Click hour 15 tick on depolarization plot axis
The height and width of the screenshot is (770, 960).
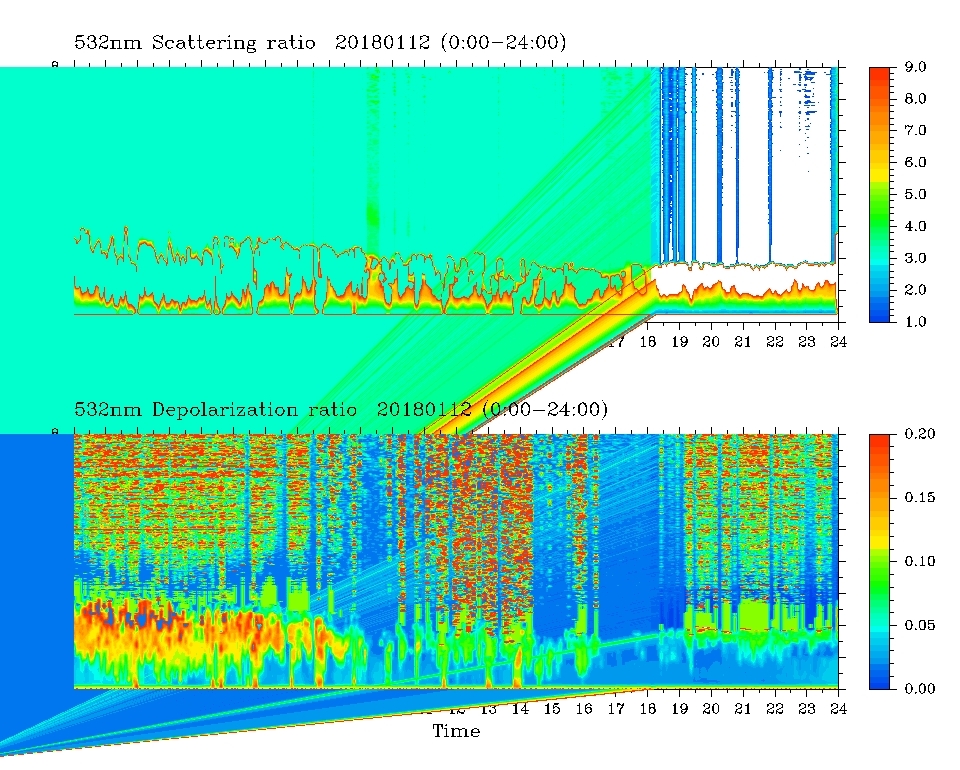(x=552, y=709)
